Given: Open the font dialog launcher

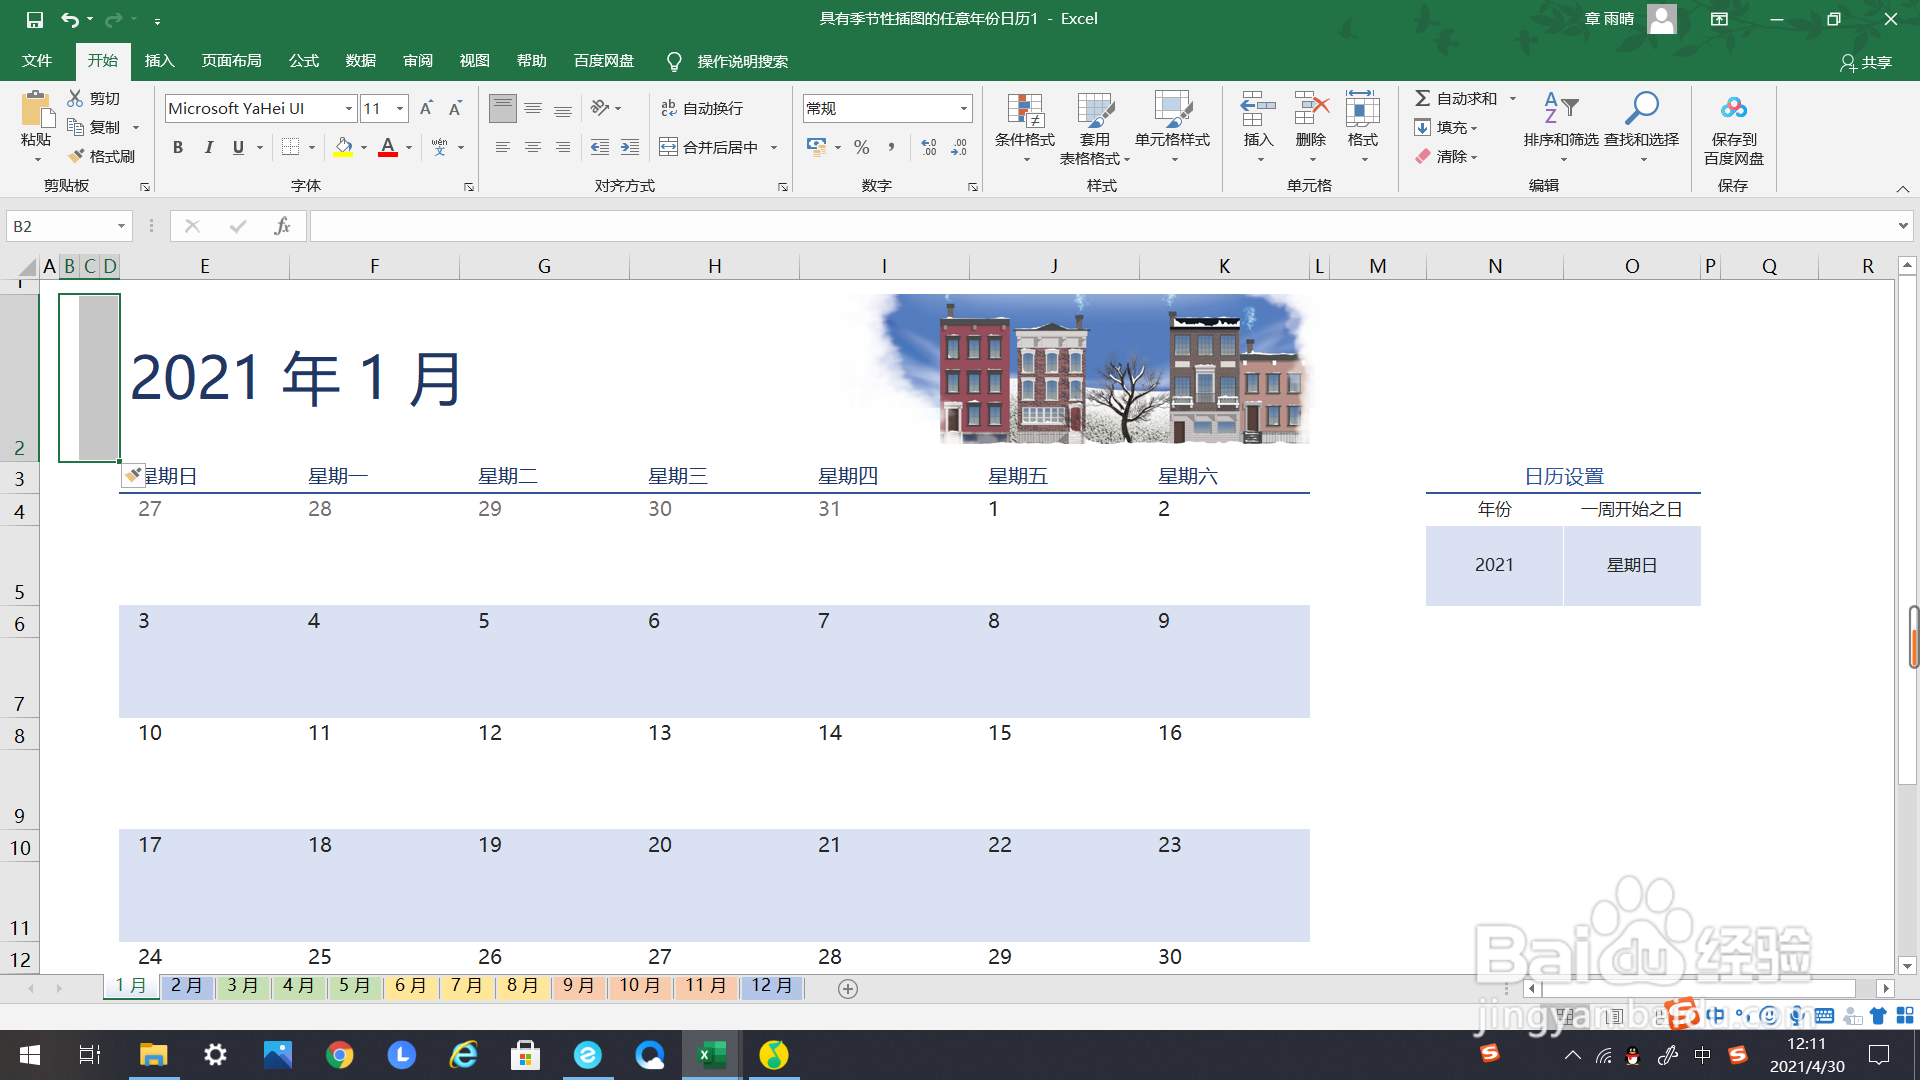Looking at the screenshot, I should coord(469,187).
